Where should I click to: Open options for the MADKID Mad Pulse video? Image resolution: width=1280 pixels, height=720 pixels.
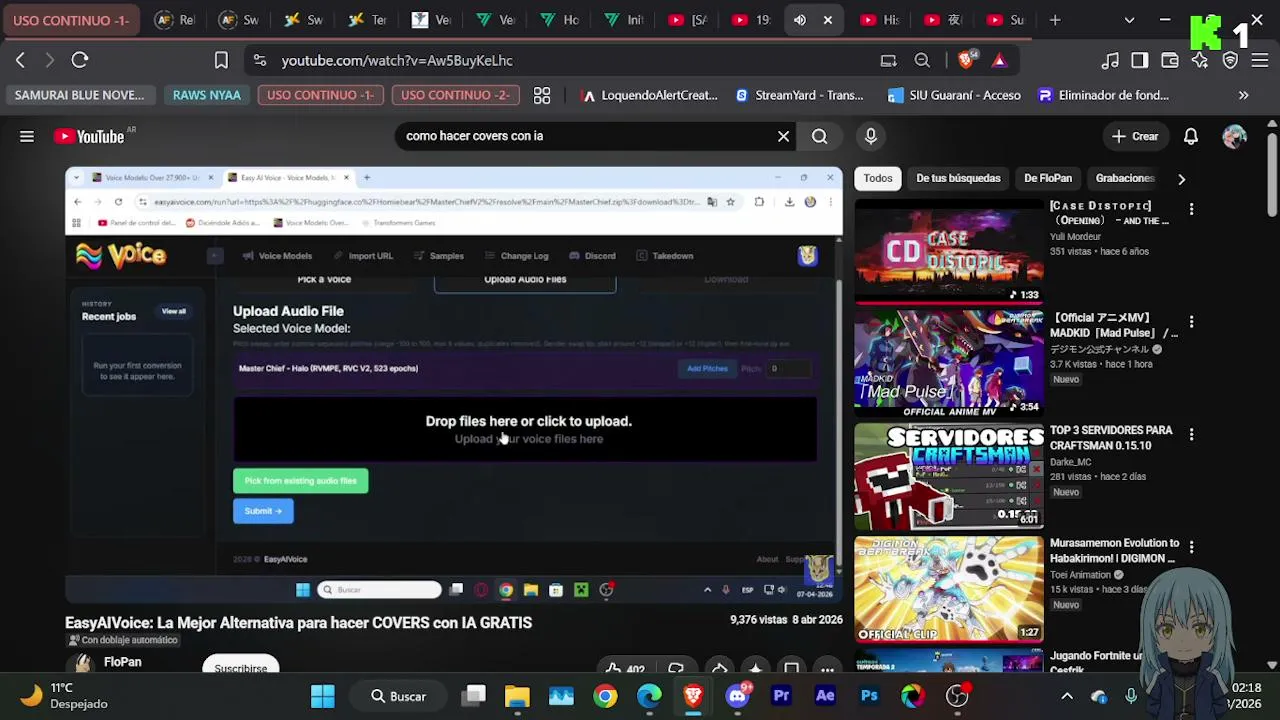coord(1191,322)
